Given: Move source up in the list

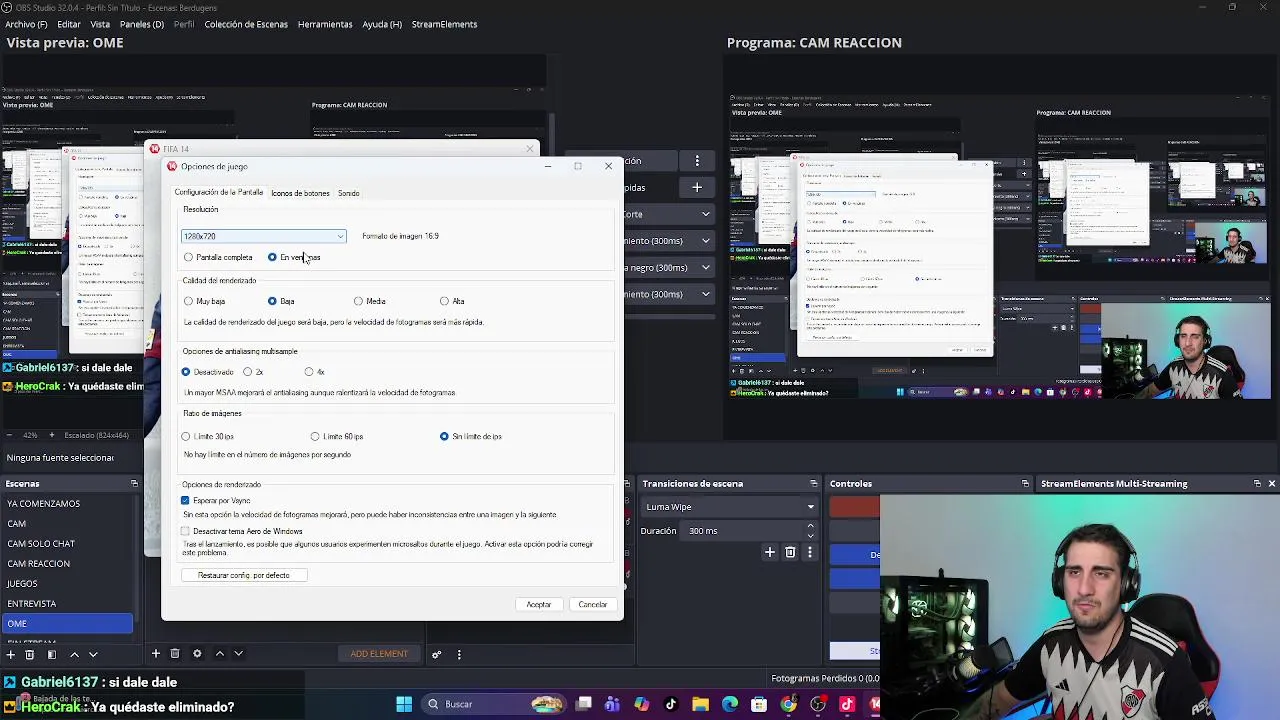Looking at the screenshot, I should click(x=220, y=654).
